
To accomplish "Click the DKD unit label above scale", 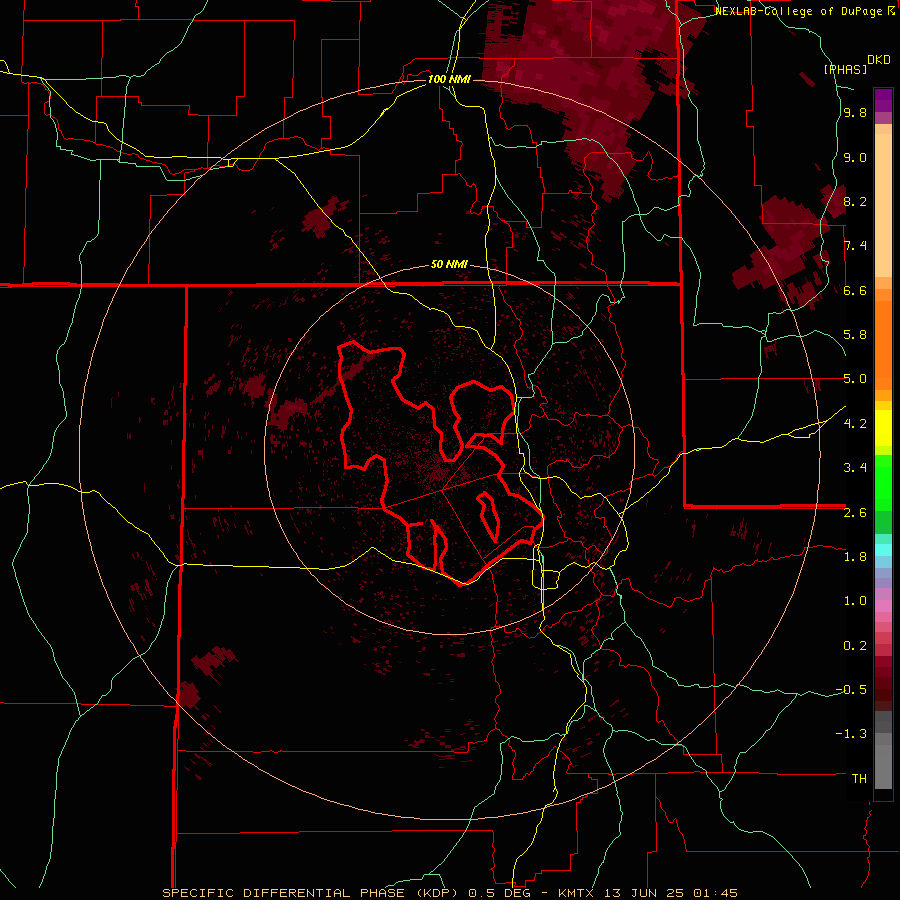I will (x=879, y=60).
